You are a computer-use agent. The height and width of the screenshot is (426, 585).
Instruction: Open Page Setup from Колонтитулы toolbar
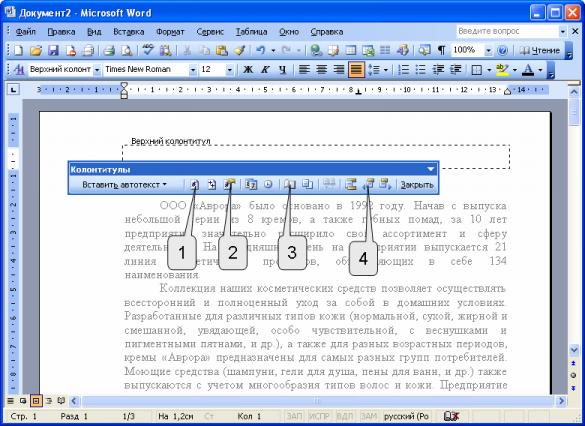click(290, 185)
